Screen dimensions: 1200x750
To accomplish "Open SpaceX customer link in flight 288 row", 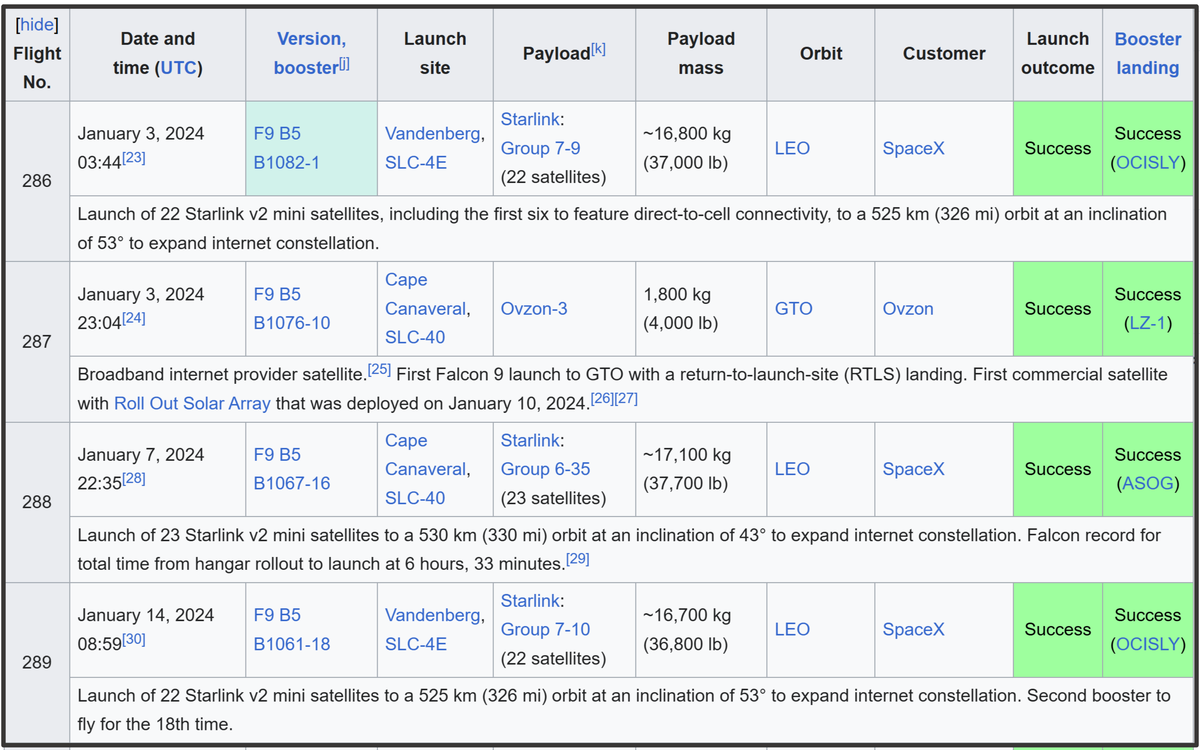I will click(x=913, y=469).
